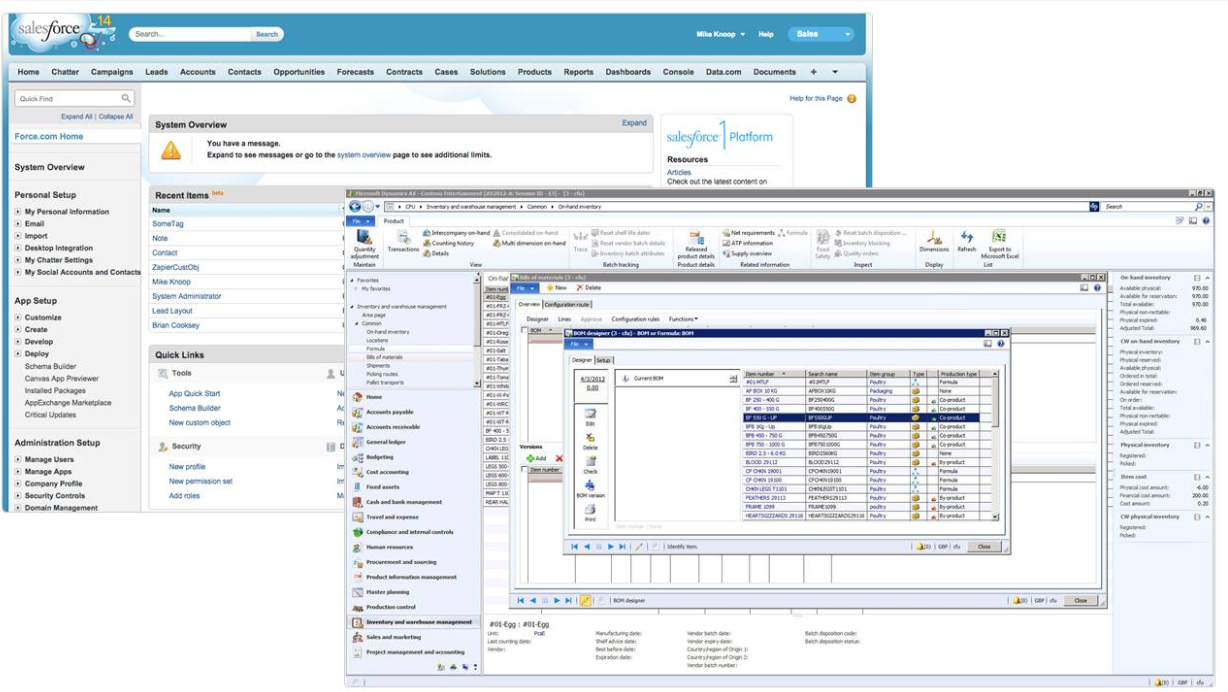This screenshot has height=692, width=1228.
Task: Switch to the Configuration route tab
Action: click(x=567, y=304)
